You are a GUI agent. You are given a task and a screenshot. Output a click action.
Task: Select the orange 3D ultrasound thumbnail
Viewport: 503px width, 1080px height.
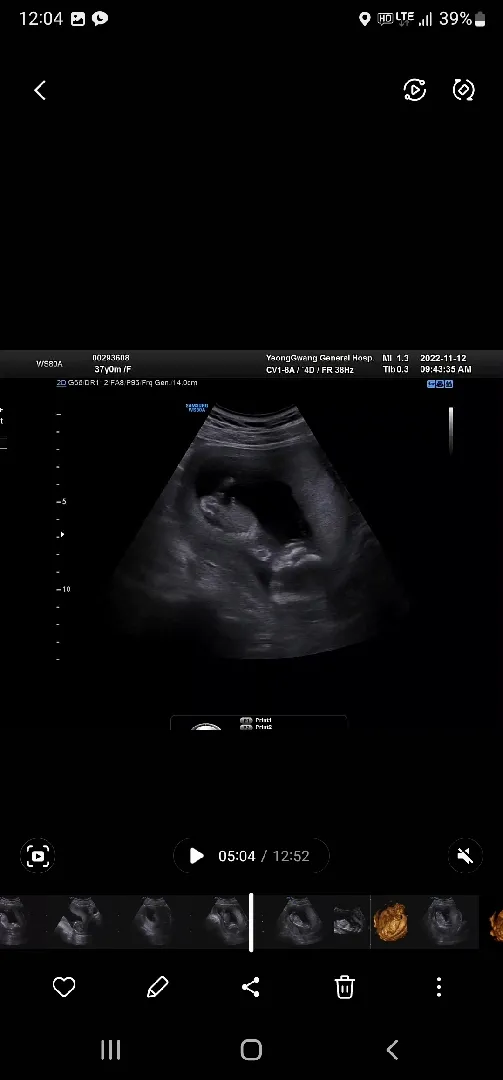390,922
